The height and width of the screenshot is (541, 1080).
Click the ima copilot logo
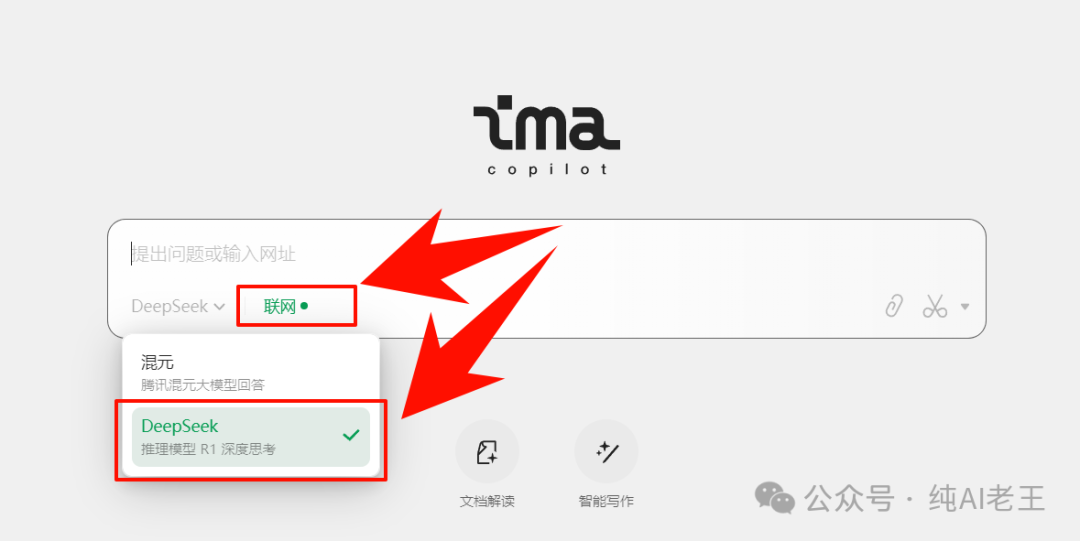547,135
